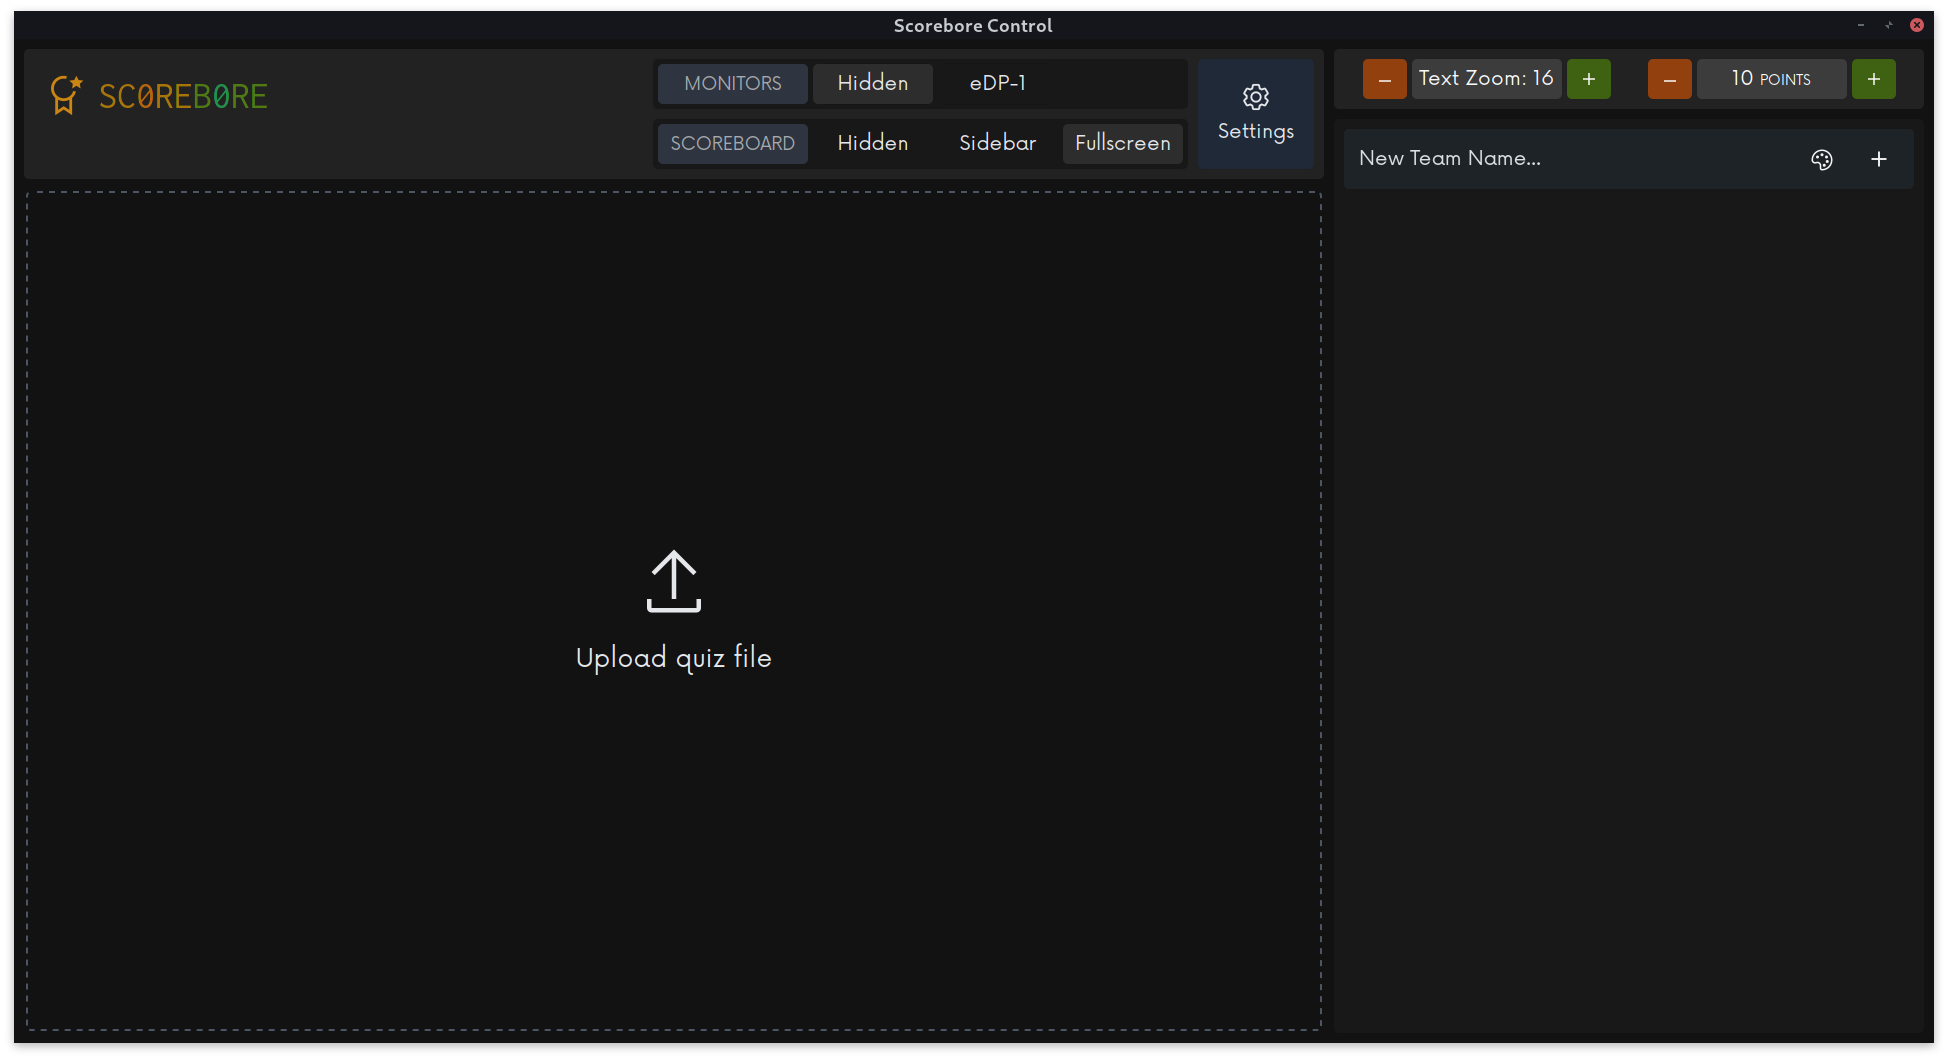Minimize the Scorebore Control window
Viewport: 1948px width, 1060px height.
click(x=1860, y=25)
